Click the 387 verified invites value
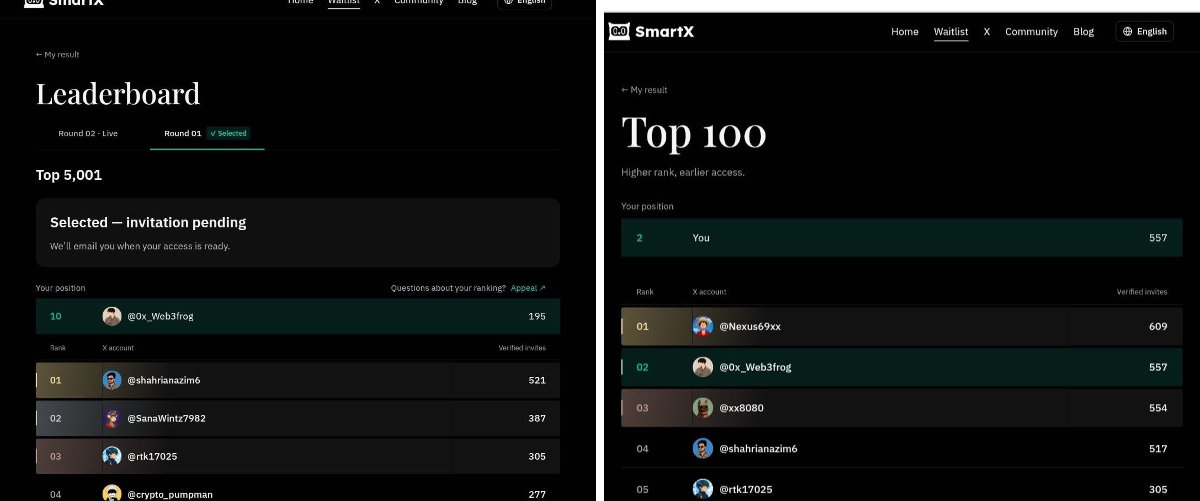Screen dimensions: 1200x501 pyautogui.click(x=537, y=418)
